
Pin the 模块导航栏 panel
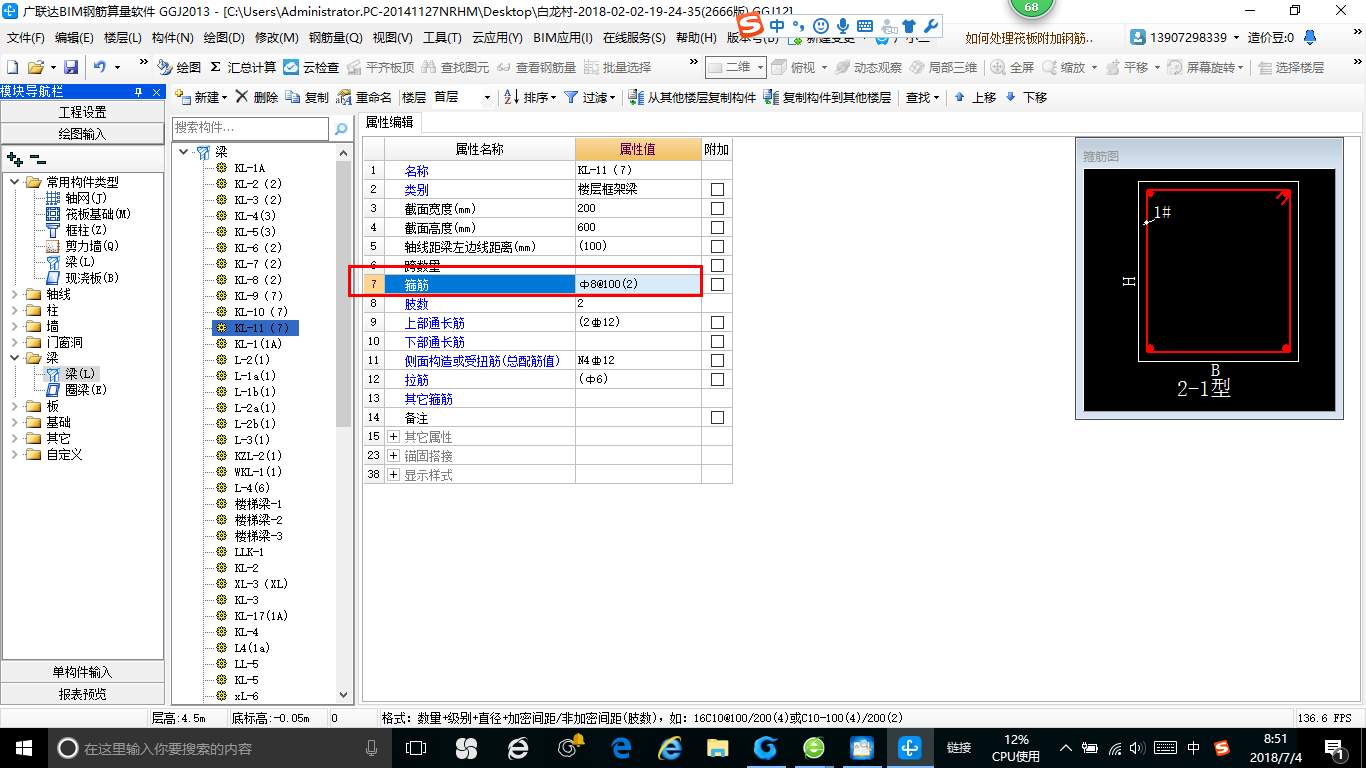click(139, 91)
